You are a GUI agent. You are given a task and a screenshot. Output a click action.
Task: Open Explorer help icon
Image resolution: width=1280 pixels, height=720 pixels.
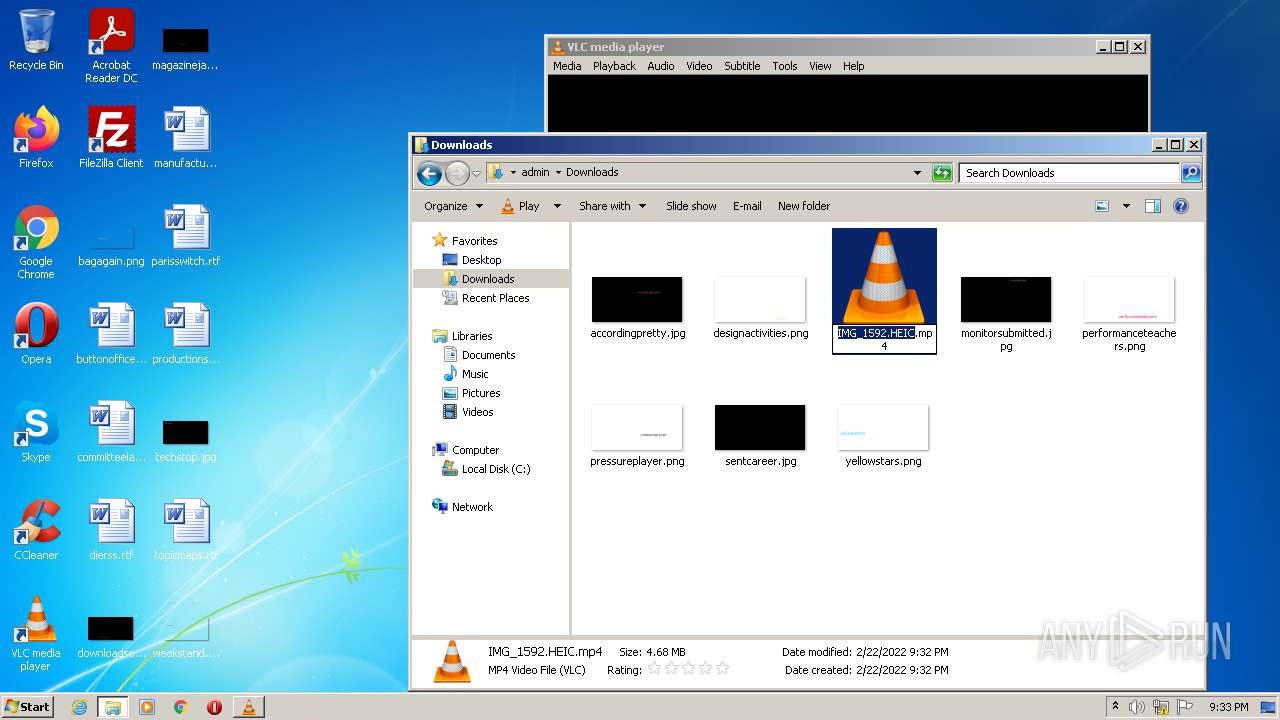coord(1180,206)
